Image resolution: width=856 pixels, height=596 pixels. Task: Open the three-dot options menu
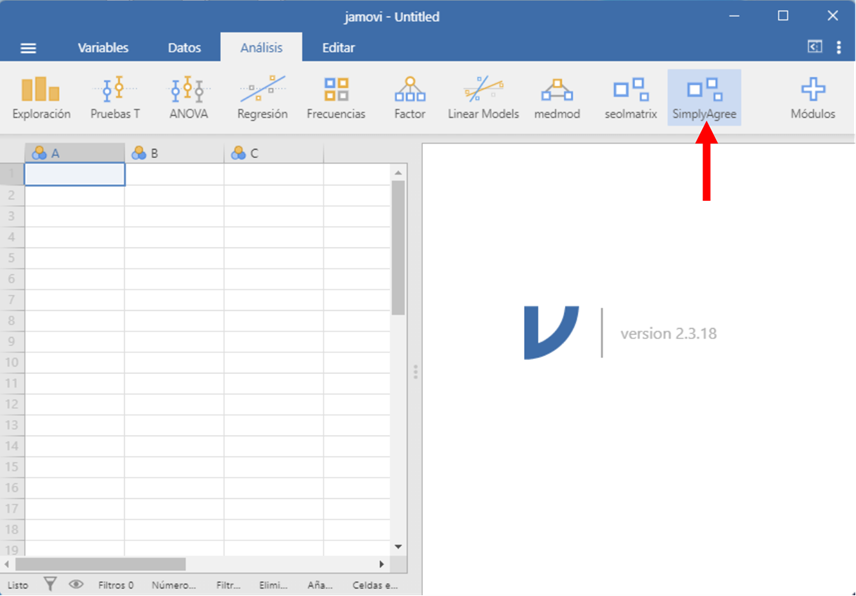pyautogui.click(x=838, y=47)
